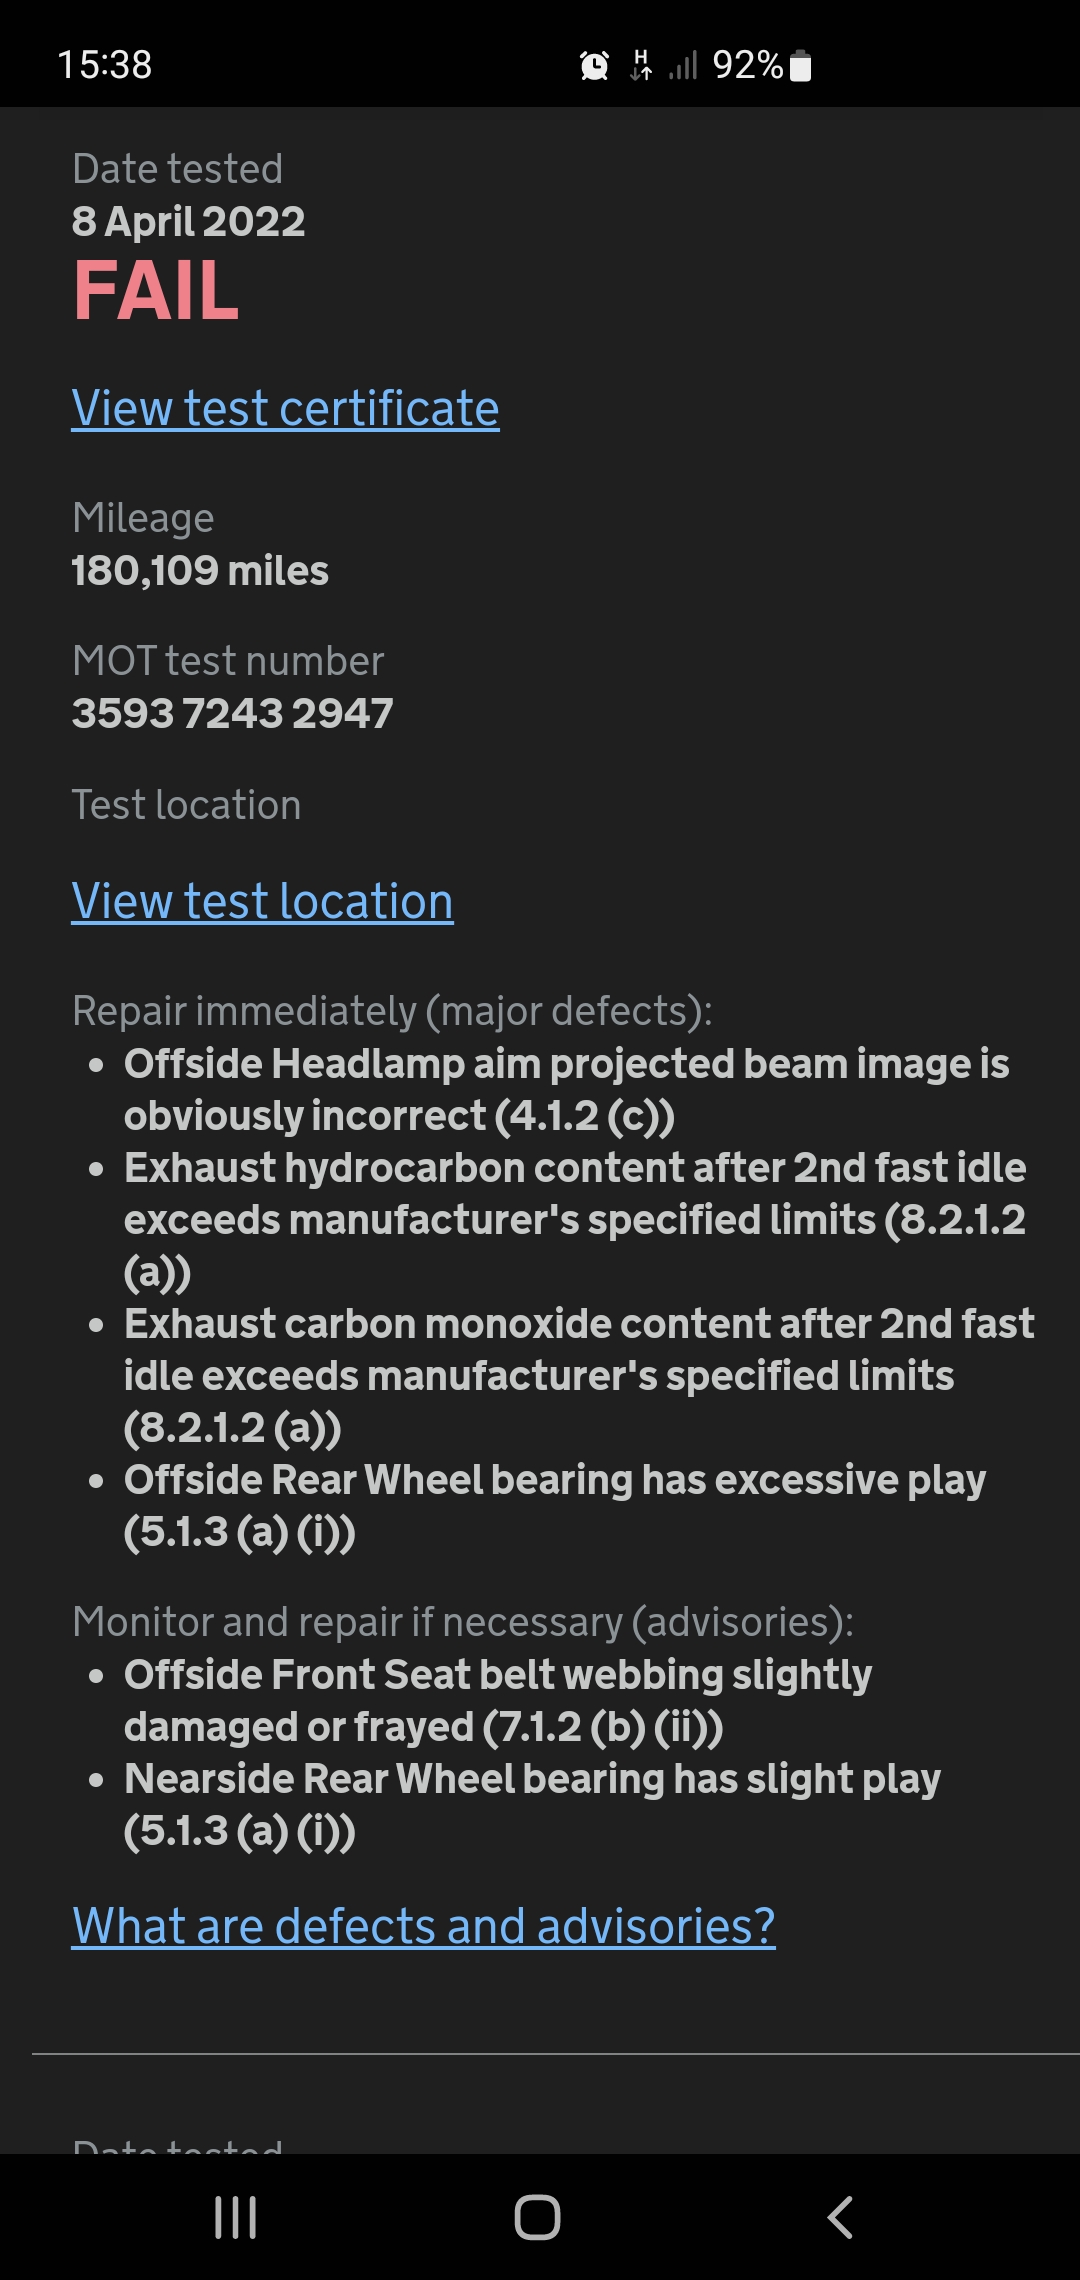
Task: Tap the 180,109 miles mileage value
Action: [200, 571]
